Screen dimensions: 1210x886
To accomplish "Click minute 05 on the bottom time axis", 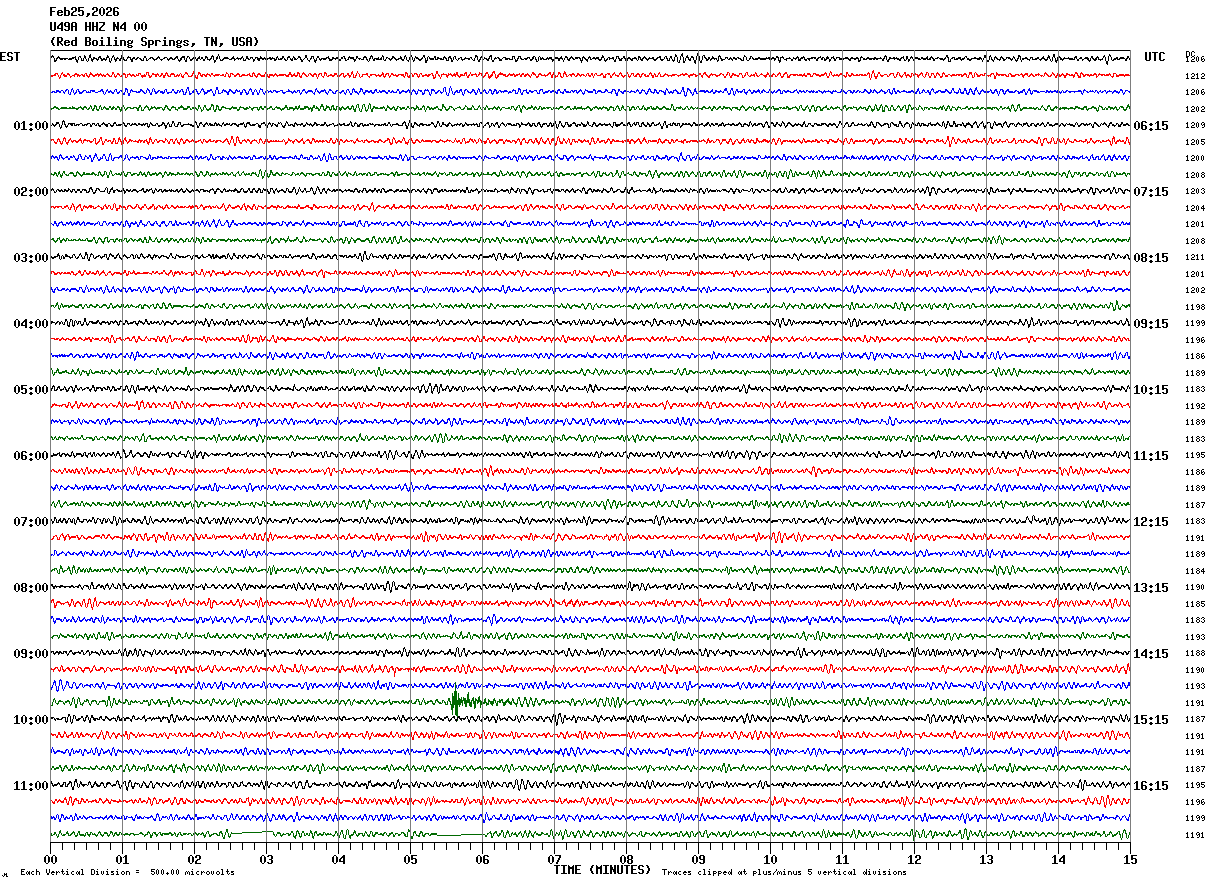I will (x=410, y=860).
